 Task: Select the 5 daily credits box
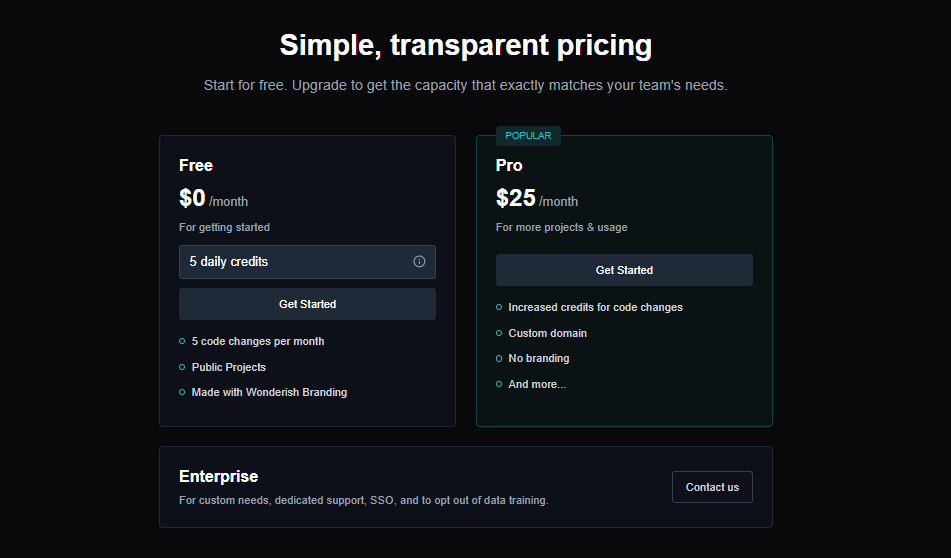pyautogui.click(x=307, y=262)
